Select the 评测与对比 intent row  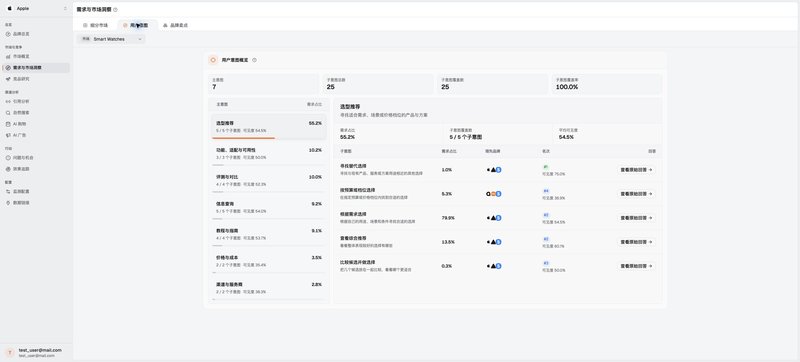point(268,181)
